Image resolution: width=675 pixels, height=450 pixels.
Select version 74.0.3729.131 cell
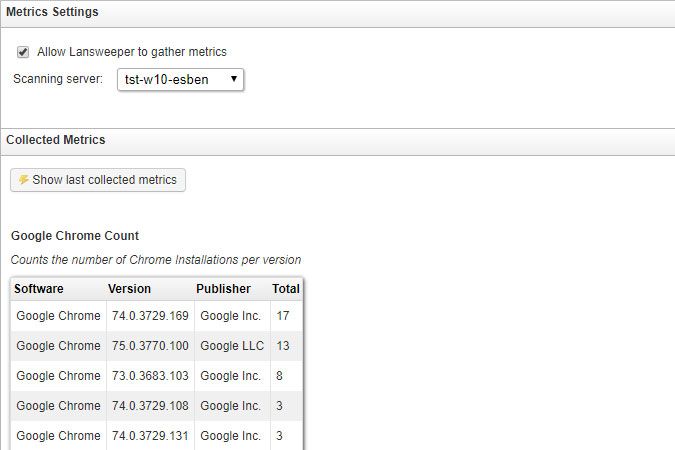[149, 436]
